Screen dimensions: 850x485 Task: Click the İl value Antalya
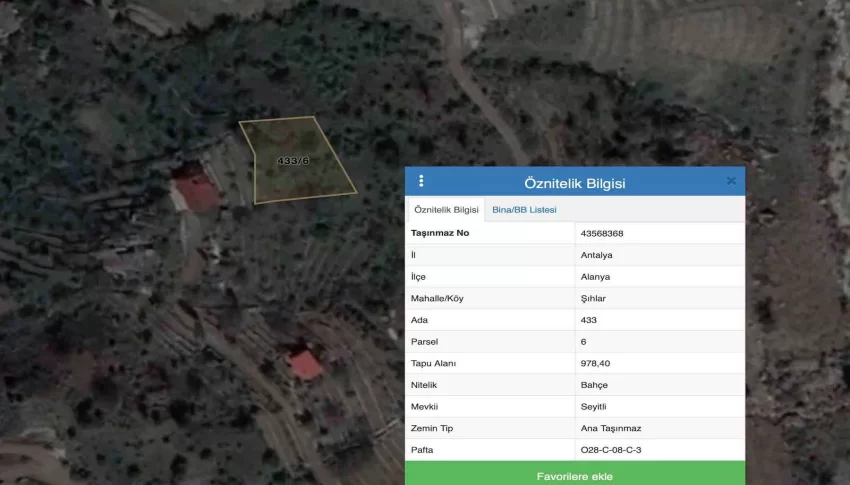point(596,255)
